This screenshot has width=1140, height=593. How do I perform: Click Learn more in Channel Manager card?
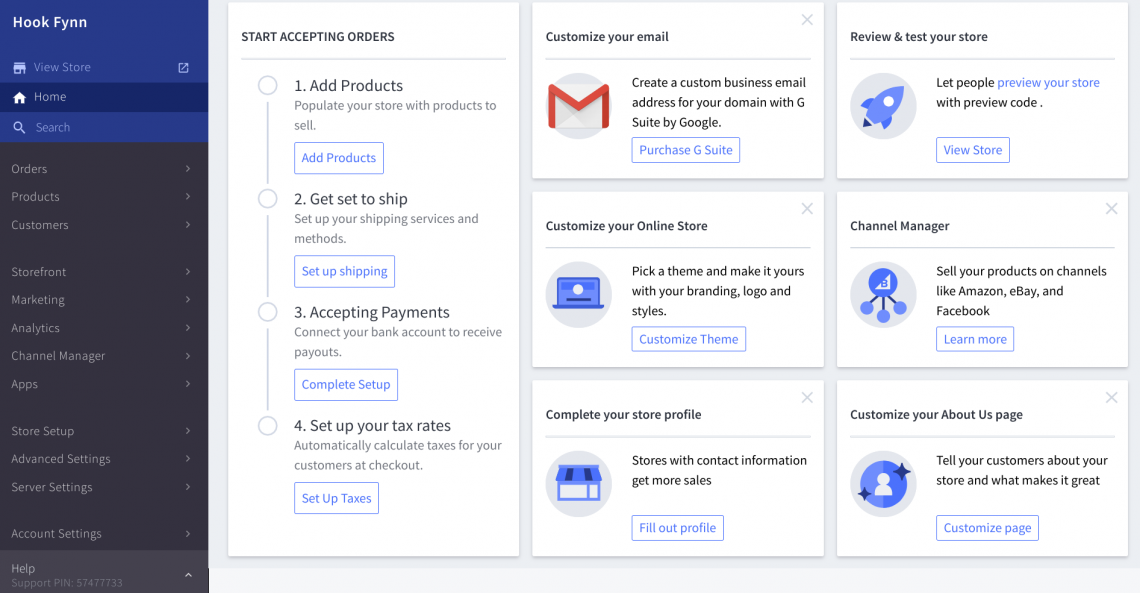(x=975, y=339)
